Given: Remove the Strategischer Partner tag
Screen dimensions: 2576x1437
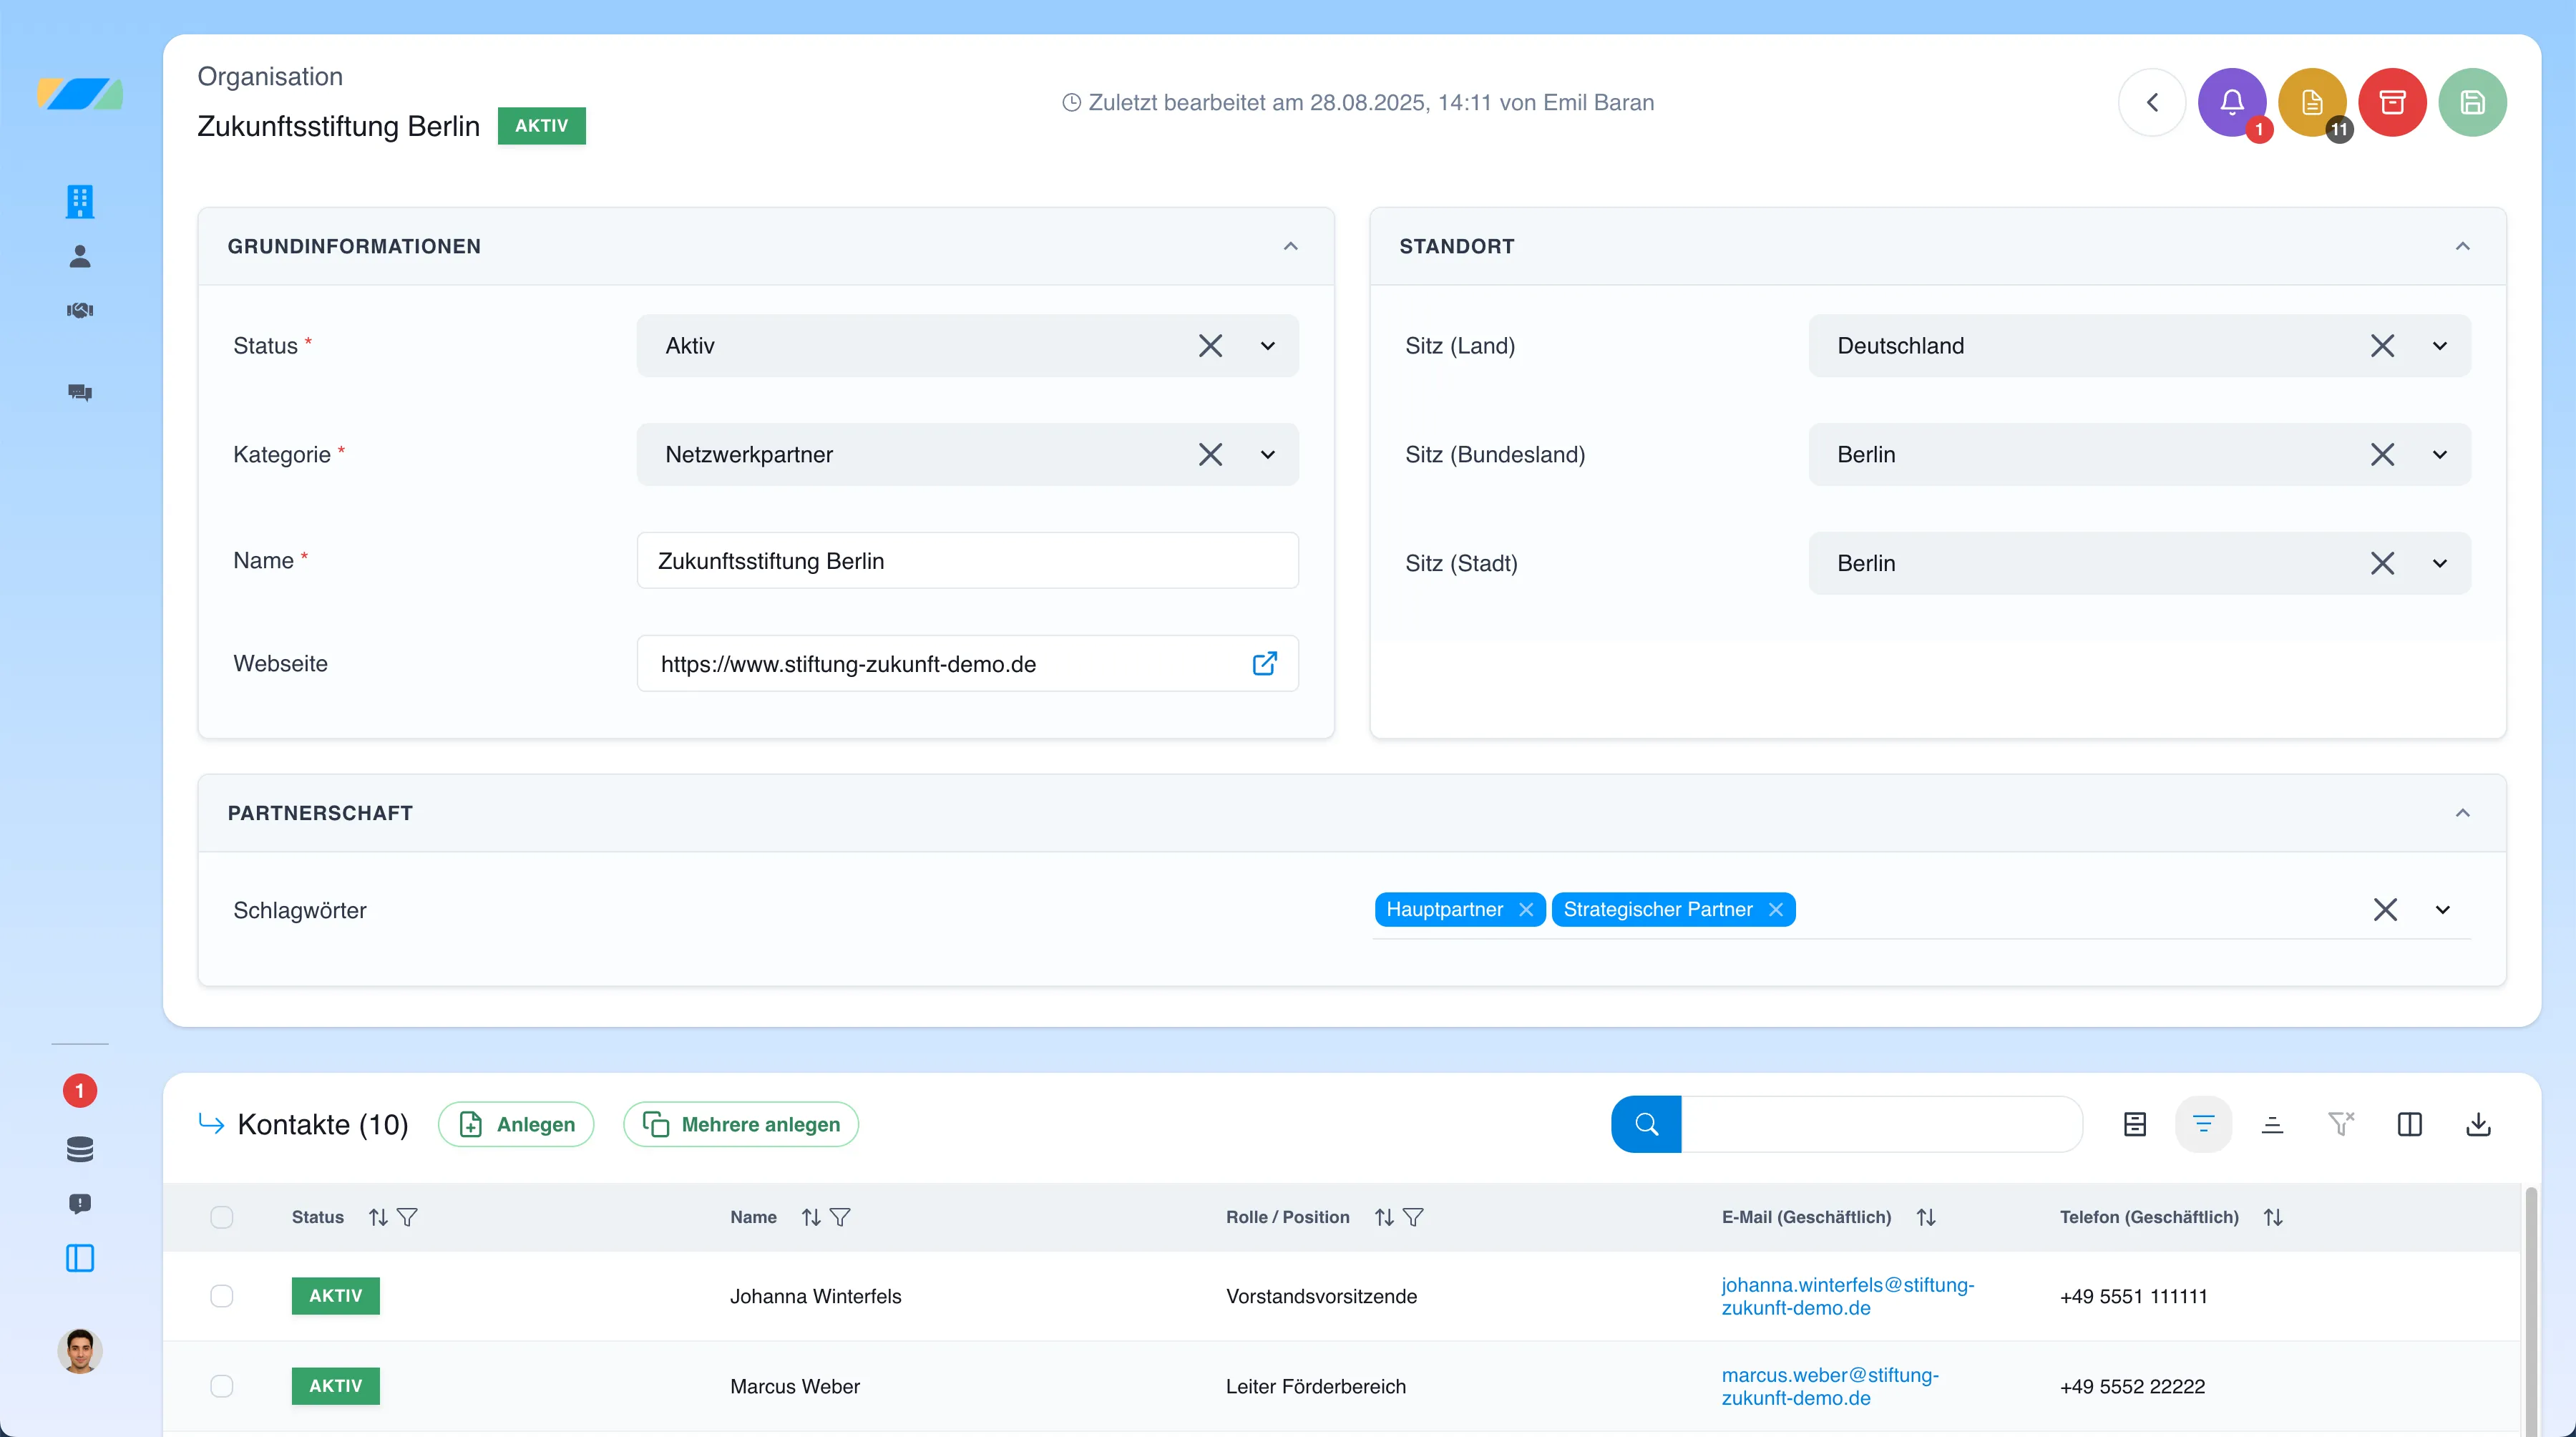Looking at the screenshot, I should (1776, 909).
